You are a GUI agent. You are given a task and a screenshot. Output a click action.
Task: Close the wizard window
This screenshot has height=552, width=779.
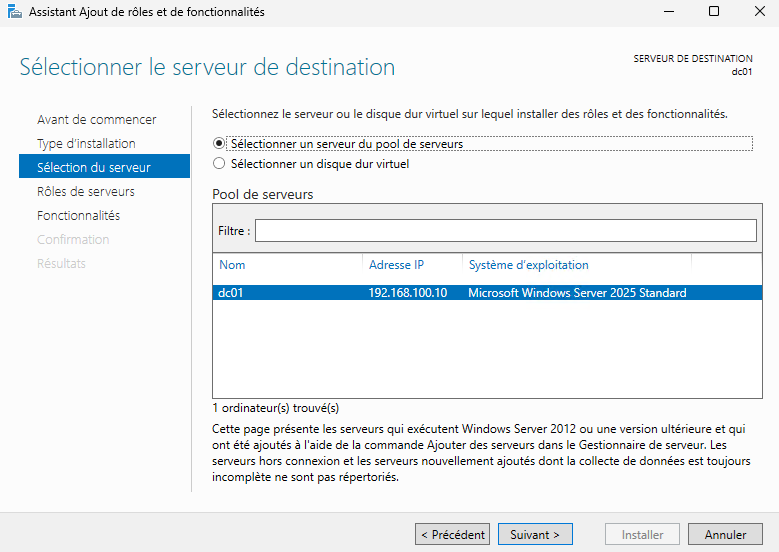[759, 11]
